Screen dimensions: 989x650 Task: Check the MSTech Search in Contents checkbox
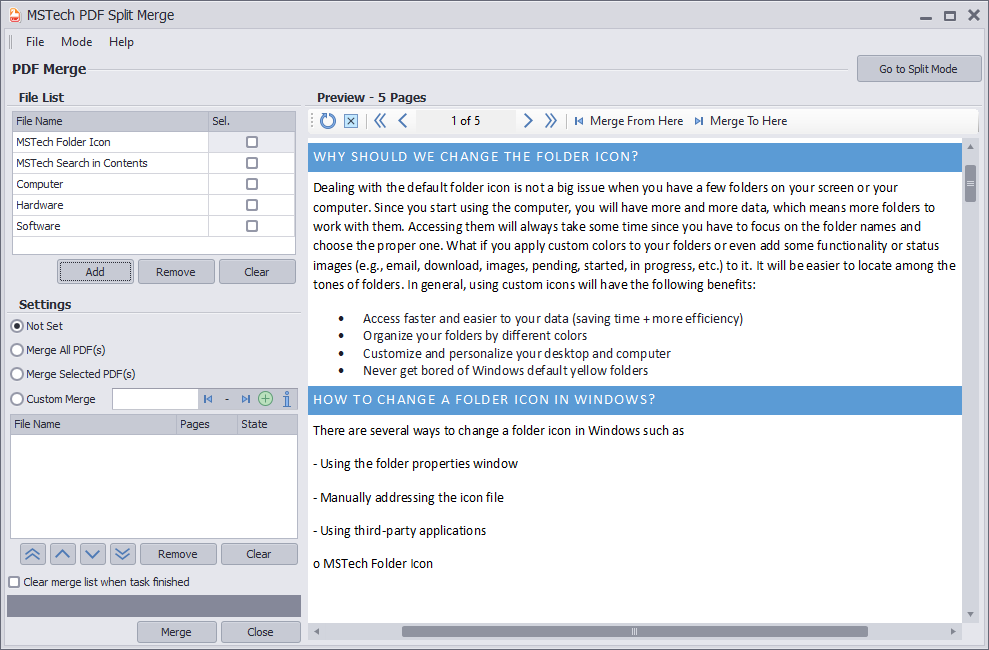coord(252,163)
